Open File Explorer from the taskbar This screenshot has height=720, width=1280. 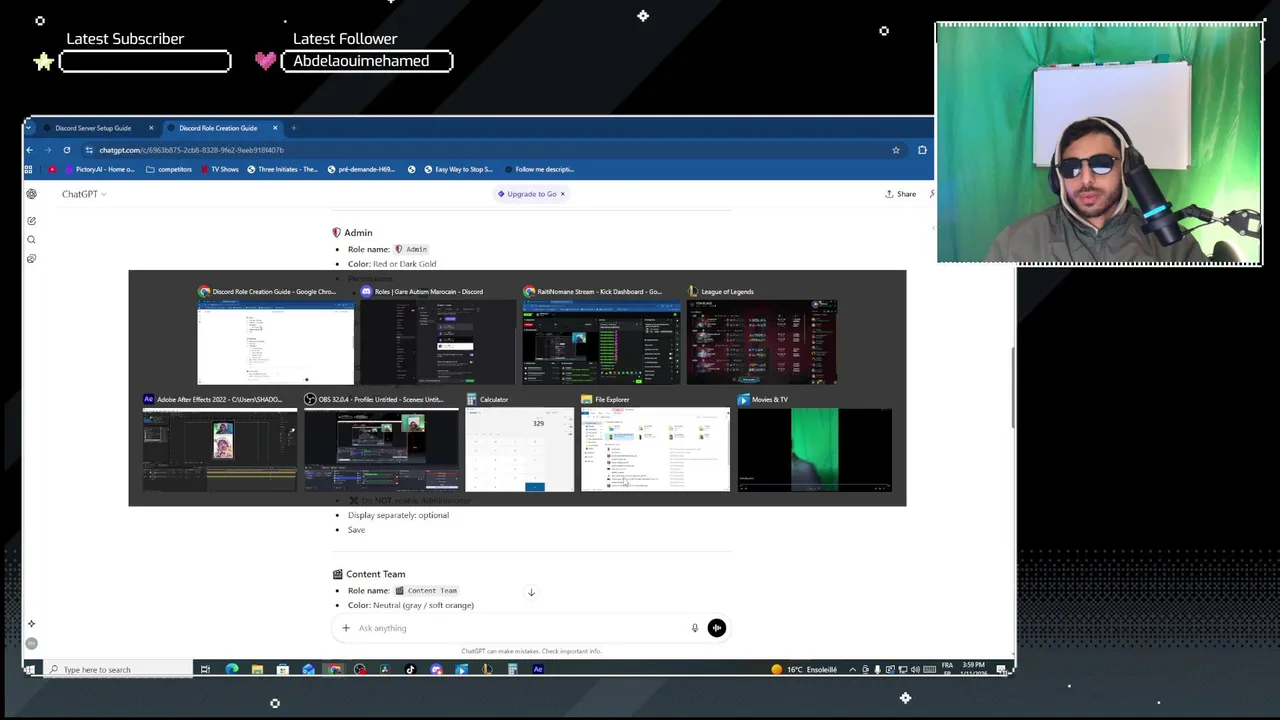(257, 670)
